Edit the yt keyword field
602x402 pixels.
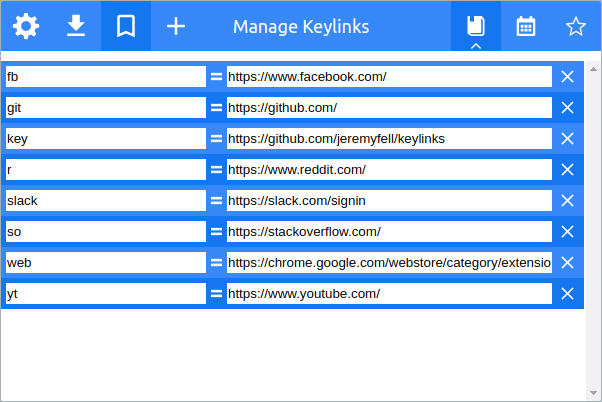click(106, 294)
